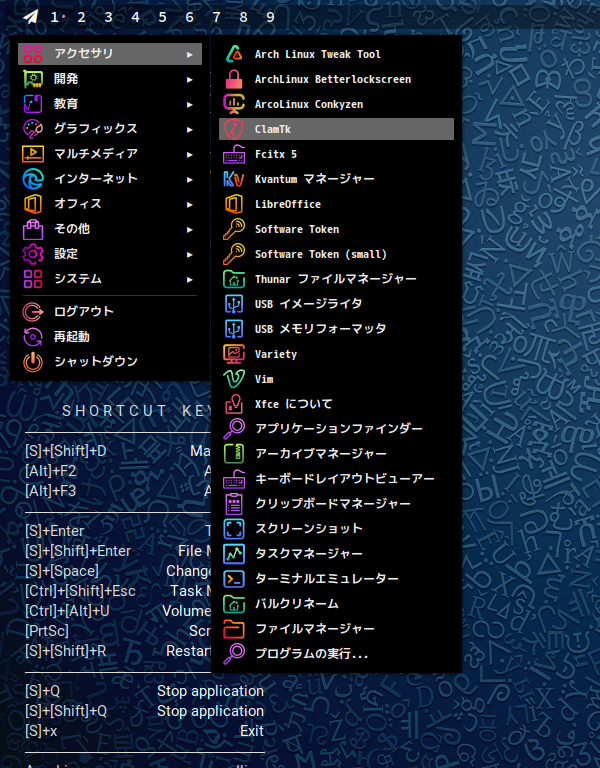The width and height of the screenshot is (600, 768).
Task: Choose 再起動 to reboot
Action: click(110, 336)
